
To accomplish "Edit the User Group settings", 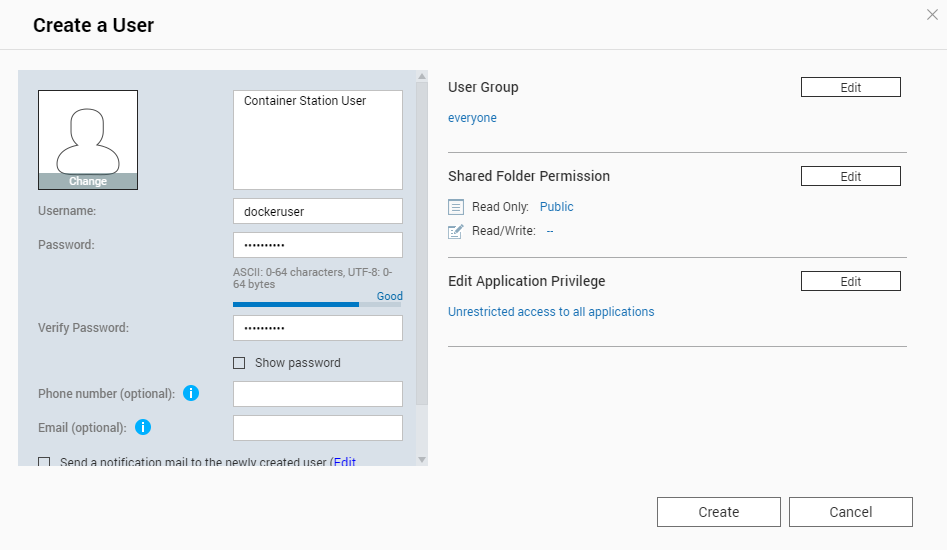I will 850,88.
